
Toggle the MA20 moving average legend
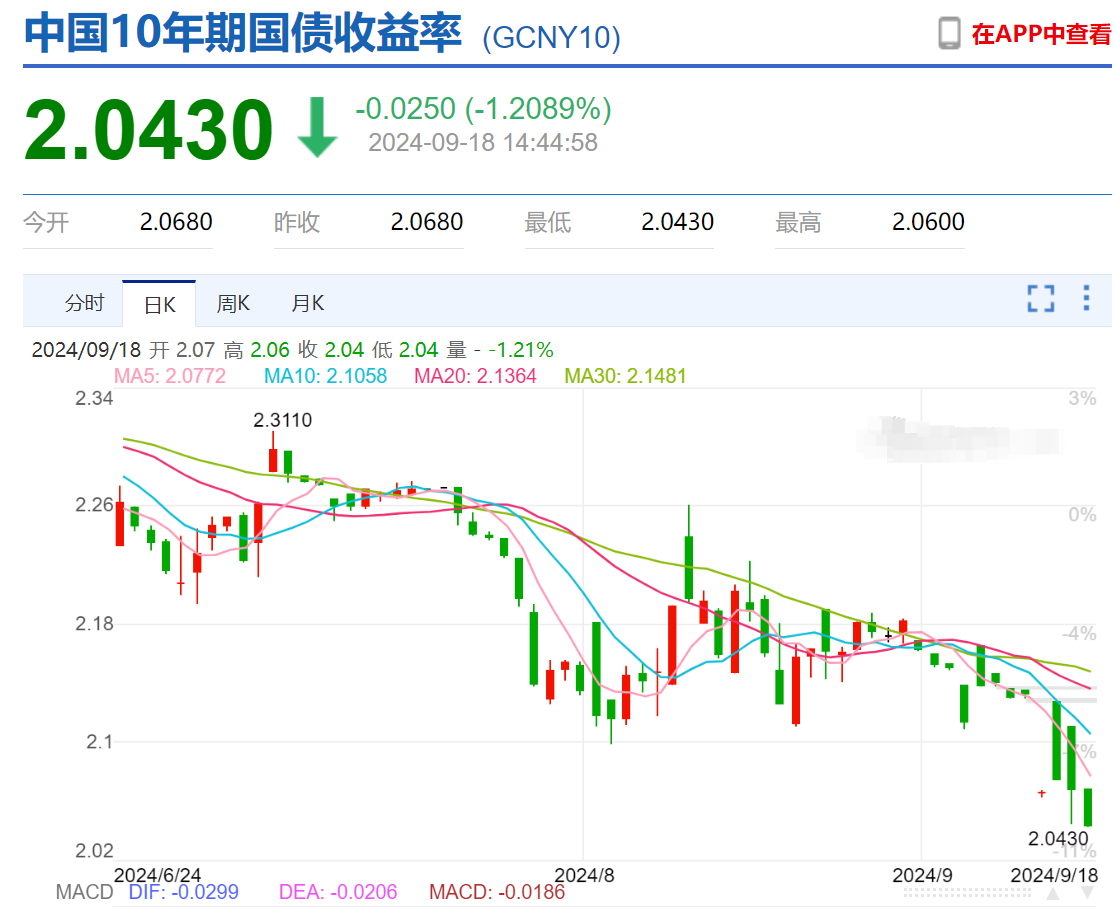[475, 376]
